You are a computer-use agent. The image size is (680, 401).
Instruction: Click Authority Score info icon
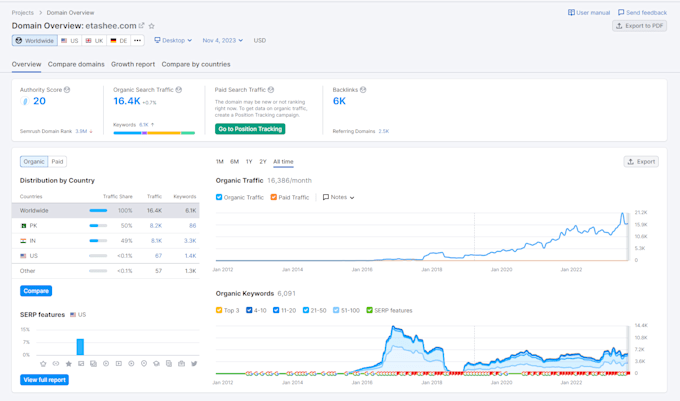point(67,90)
